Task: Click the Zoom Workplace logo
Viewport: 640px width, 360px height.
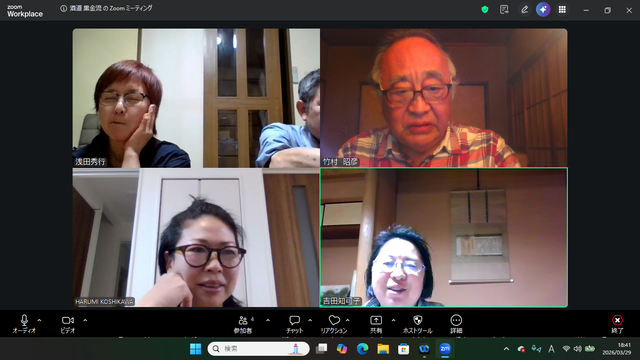Action: pos(24,11)
